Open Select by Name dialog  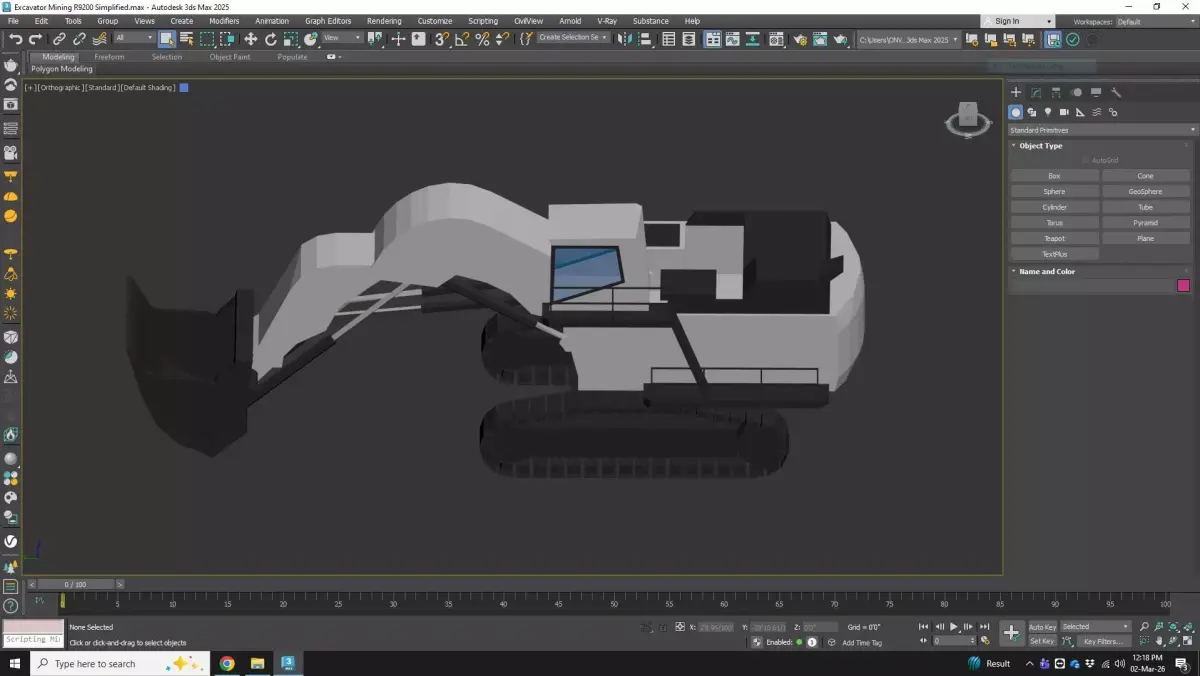pyautogui.click(x=186, y=39)
